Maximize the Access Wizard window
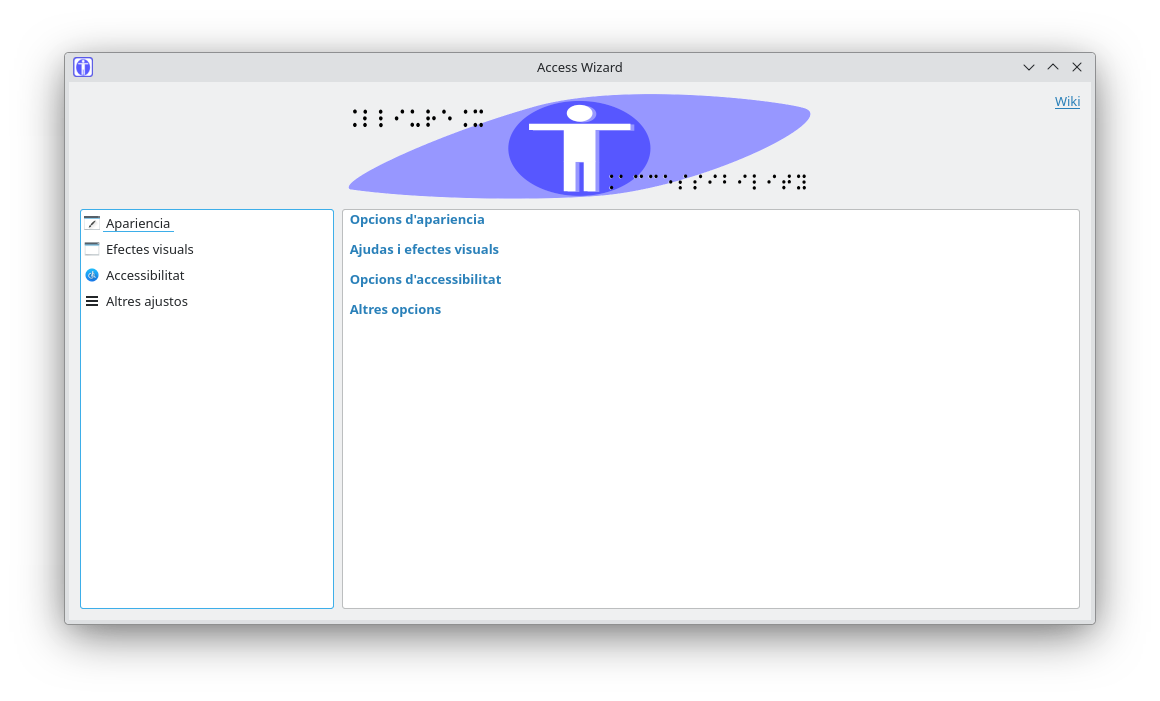Image resolution: width=1160 pixels, height=701 pixels. tap(1053, 67)
